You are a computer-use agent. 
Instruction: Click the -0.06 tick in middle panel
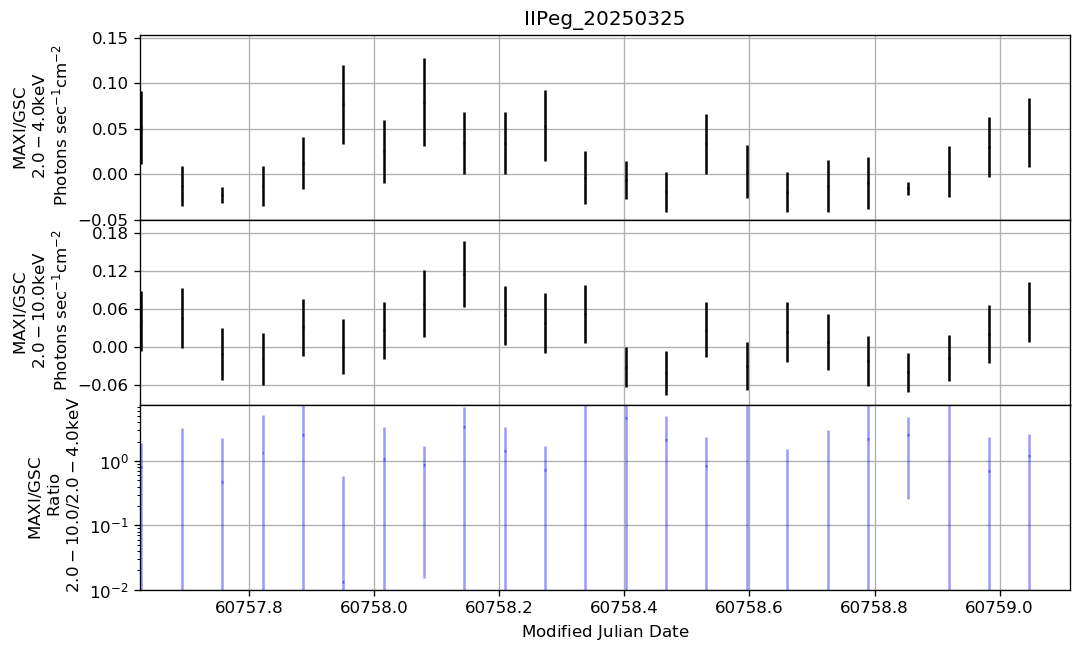[x=102, y=385]
